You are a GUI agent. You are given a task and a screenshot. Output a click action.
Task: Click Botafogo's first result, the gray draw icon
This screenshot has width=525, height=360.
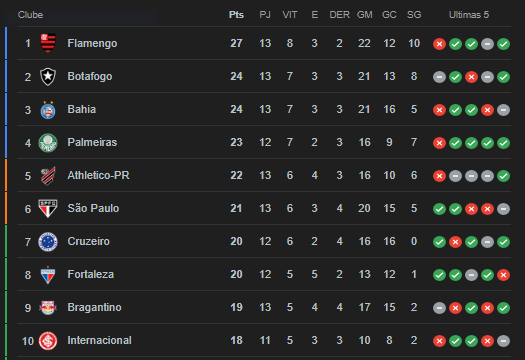pos(439,77)
